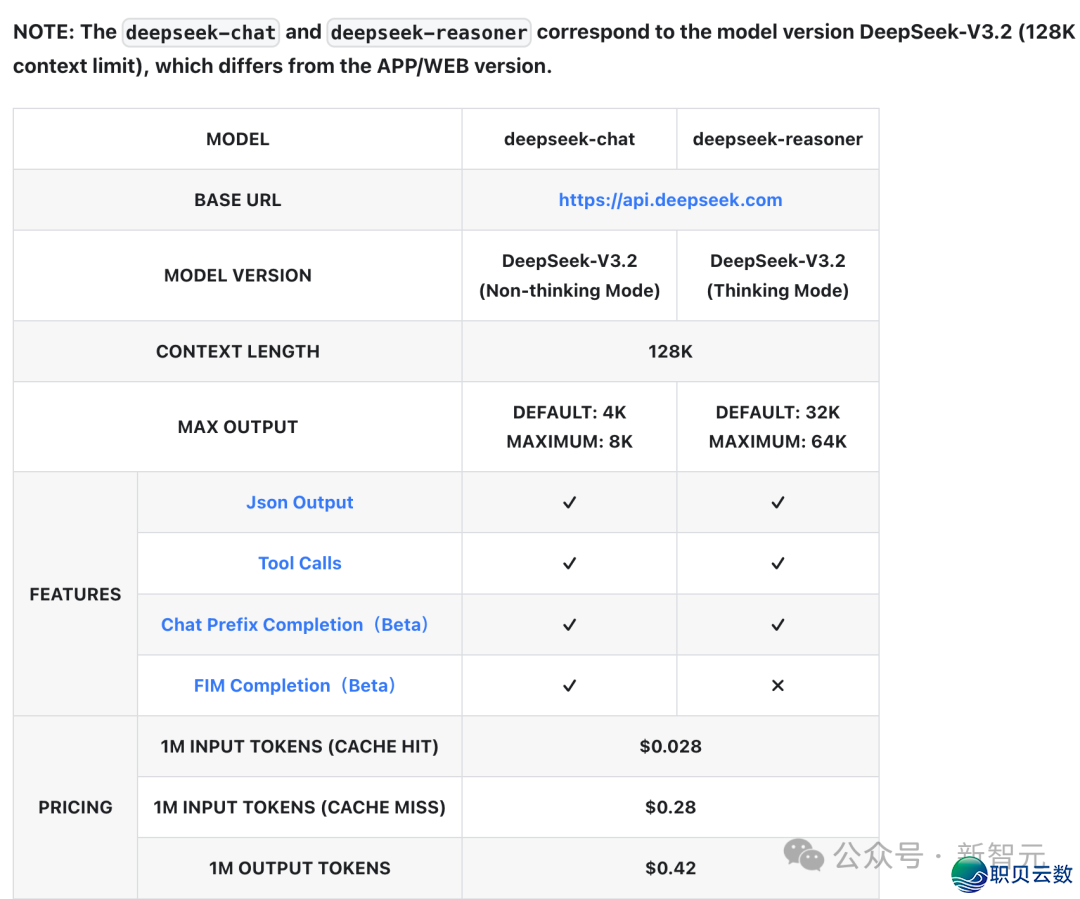Open the Json Output documentation link
Image resolution: width=1080 pixels, height=899 pixels.
[299, 502]
